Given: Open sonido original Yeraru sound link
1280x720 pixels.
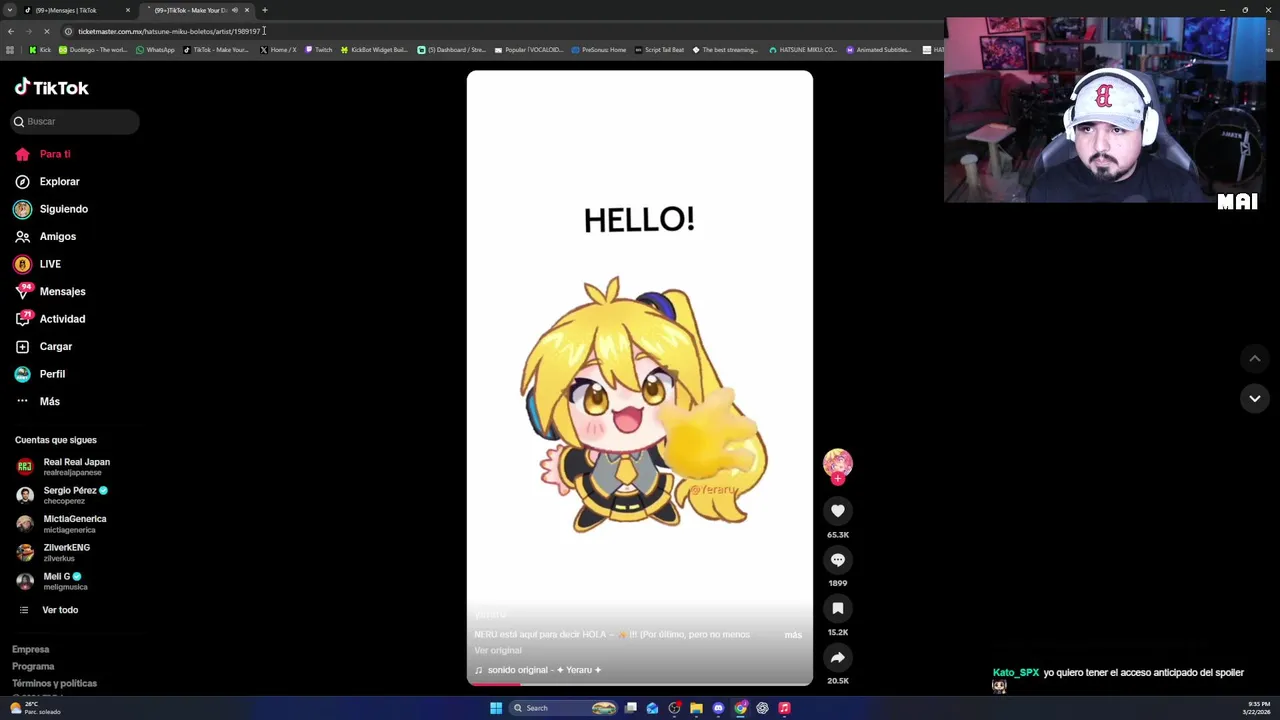Looking at the screenshot, I should tap(538, 670).
